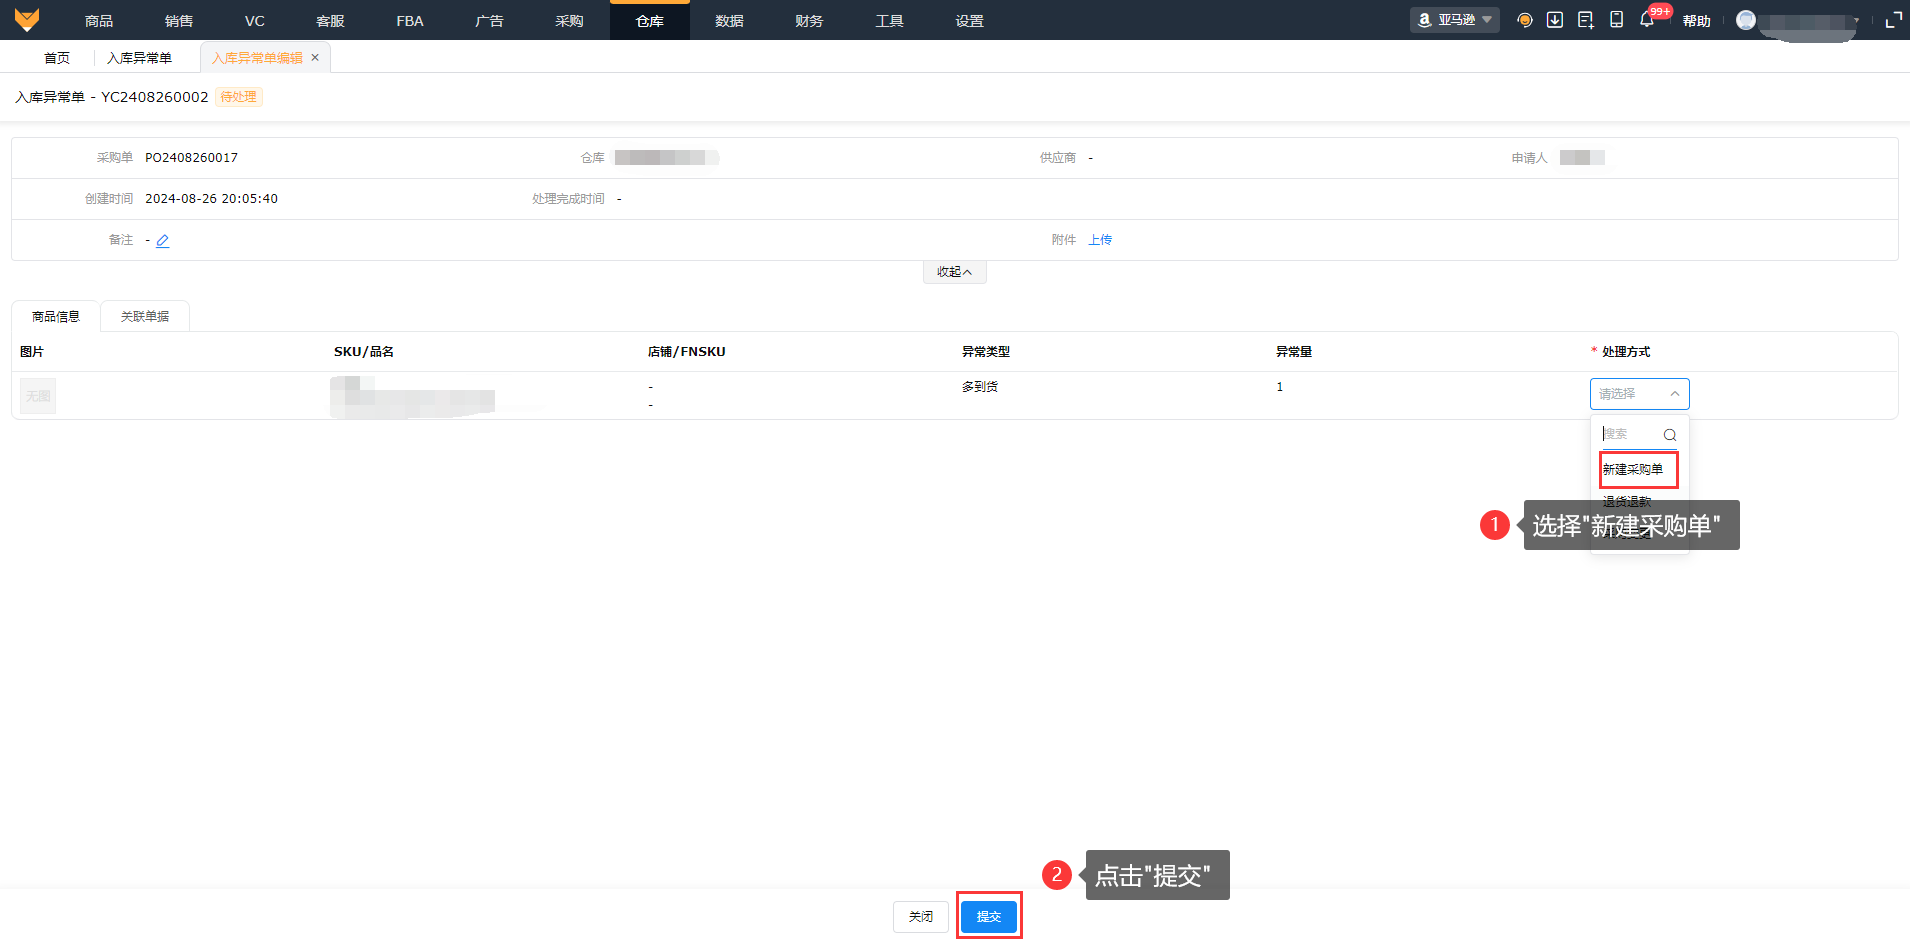
Task: Open the 广告 menu in the top navigation
Action: point(489,21)
